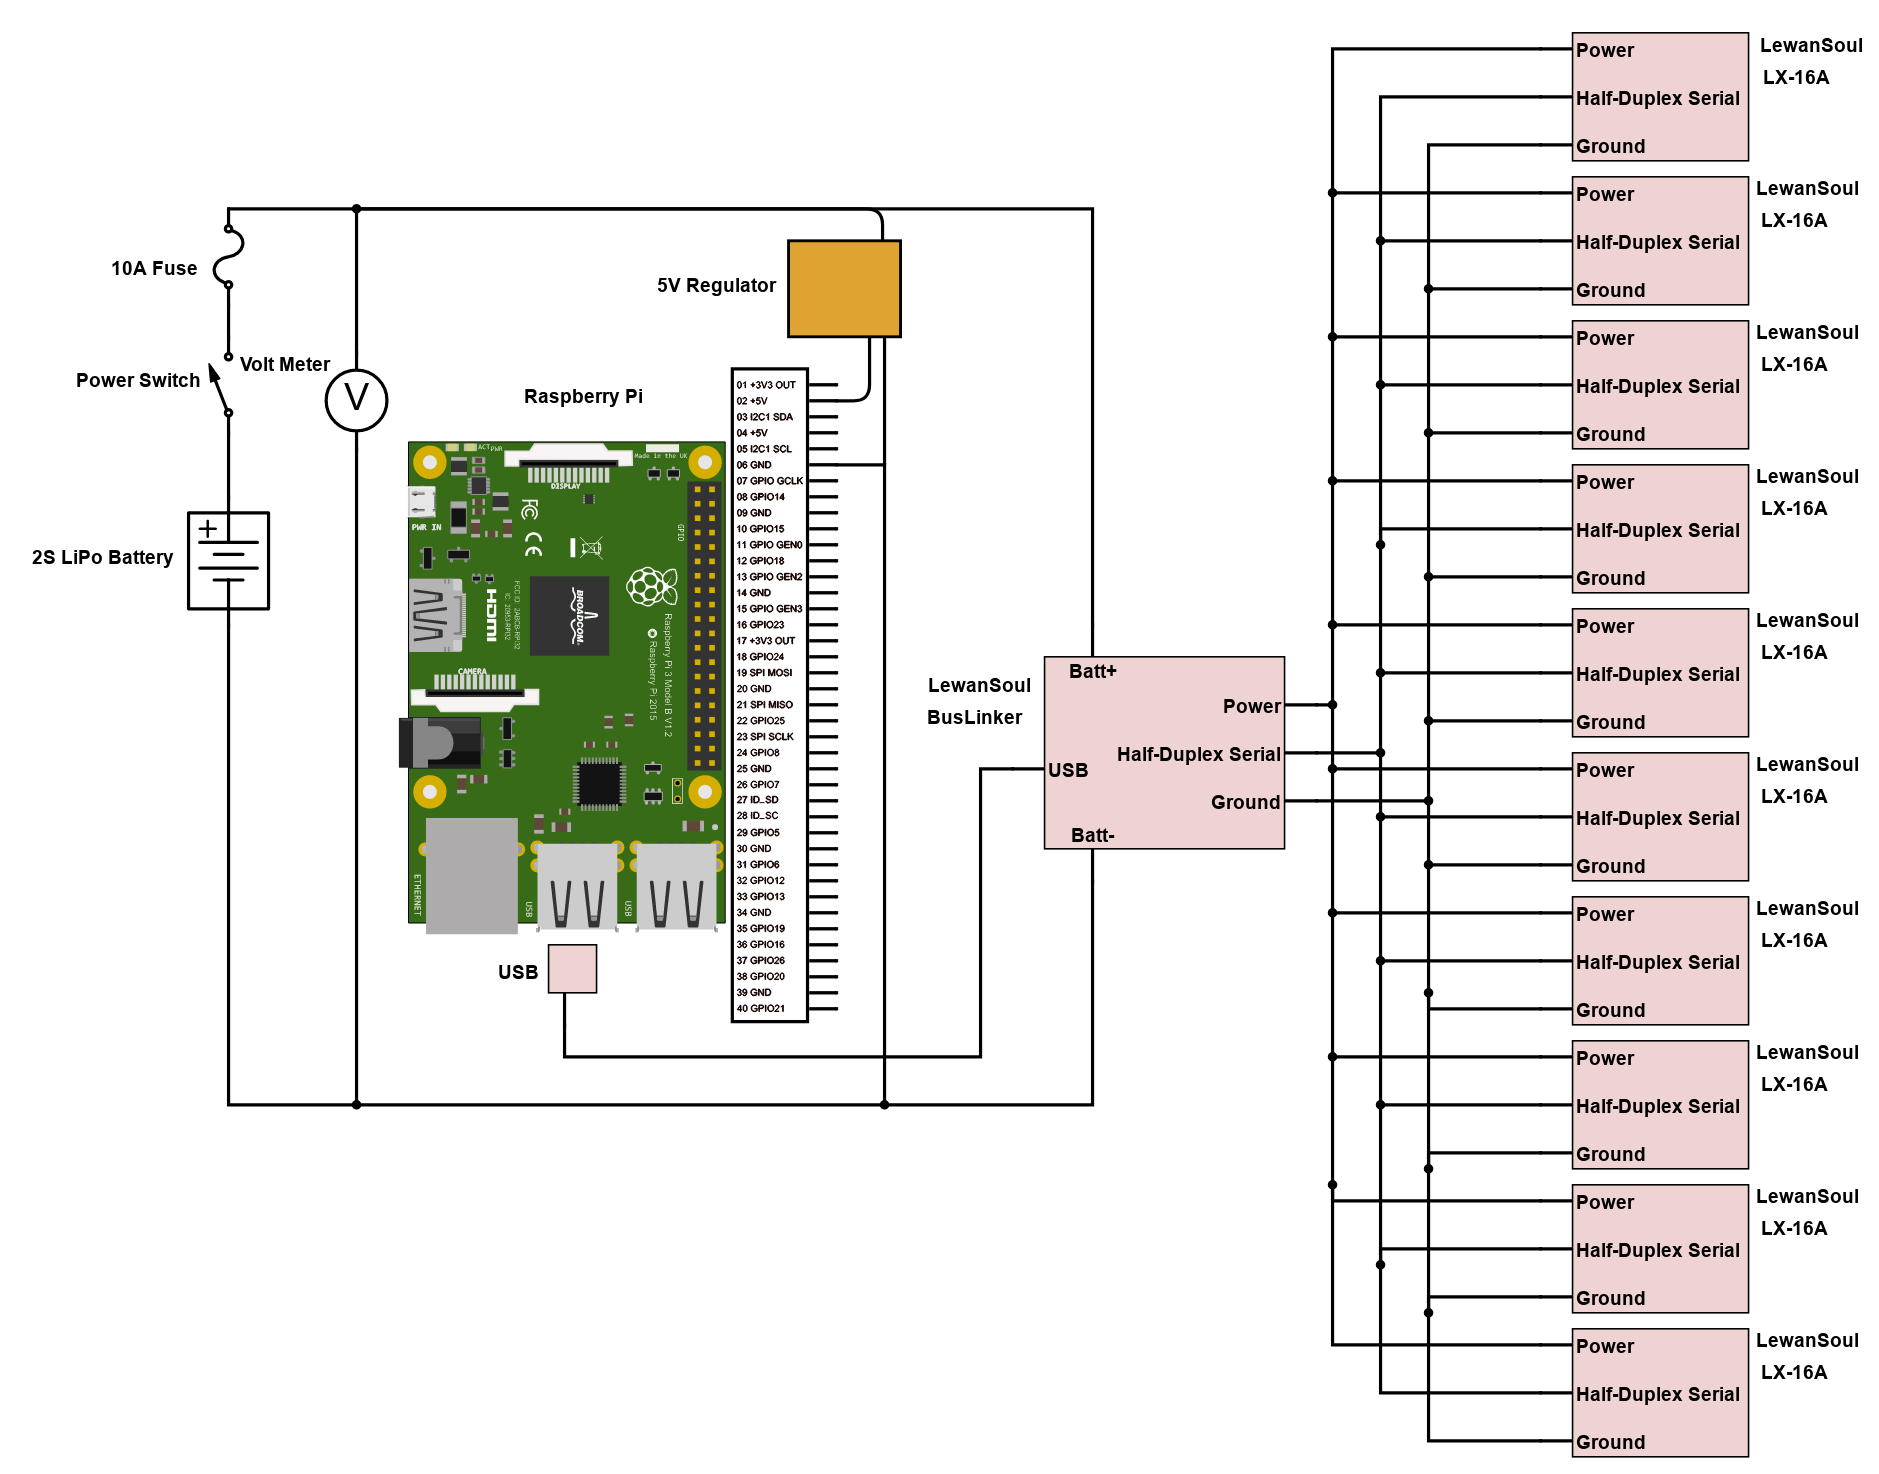The width and height of the screenshot is (1879, 1474).
Task: Select pin '05 I2C1 SCL'
Action: [764, 449]
